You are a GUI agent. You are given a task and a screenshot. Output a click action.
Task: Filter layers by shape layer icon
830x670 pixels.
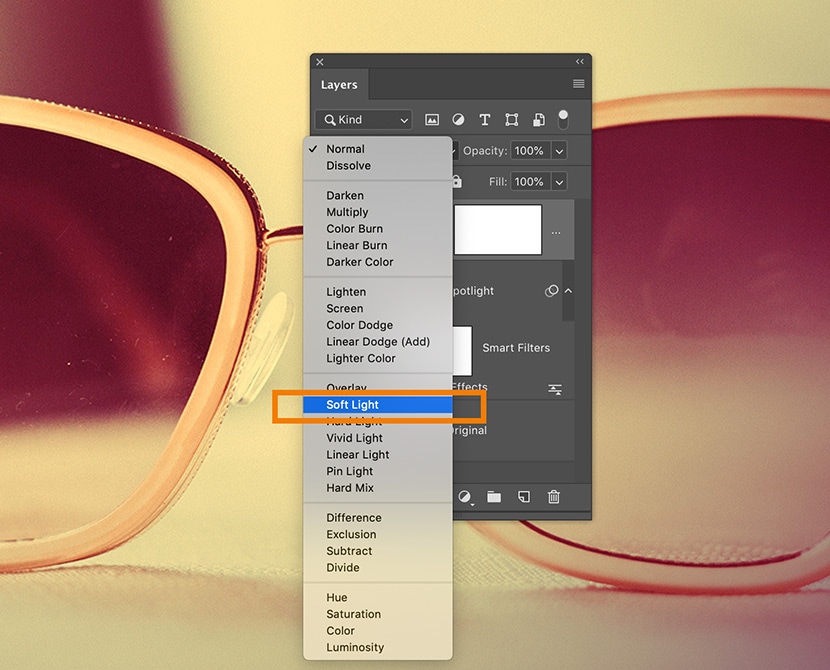(x=511, y=120)
